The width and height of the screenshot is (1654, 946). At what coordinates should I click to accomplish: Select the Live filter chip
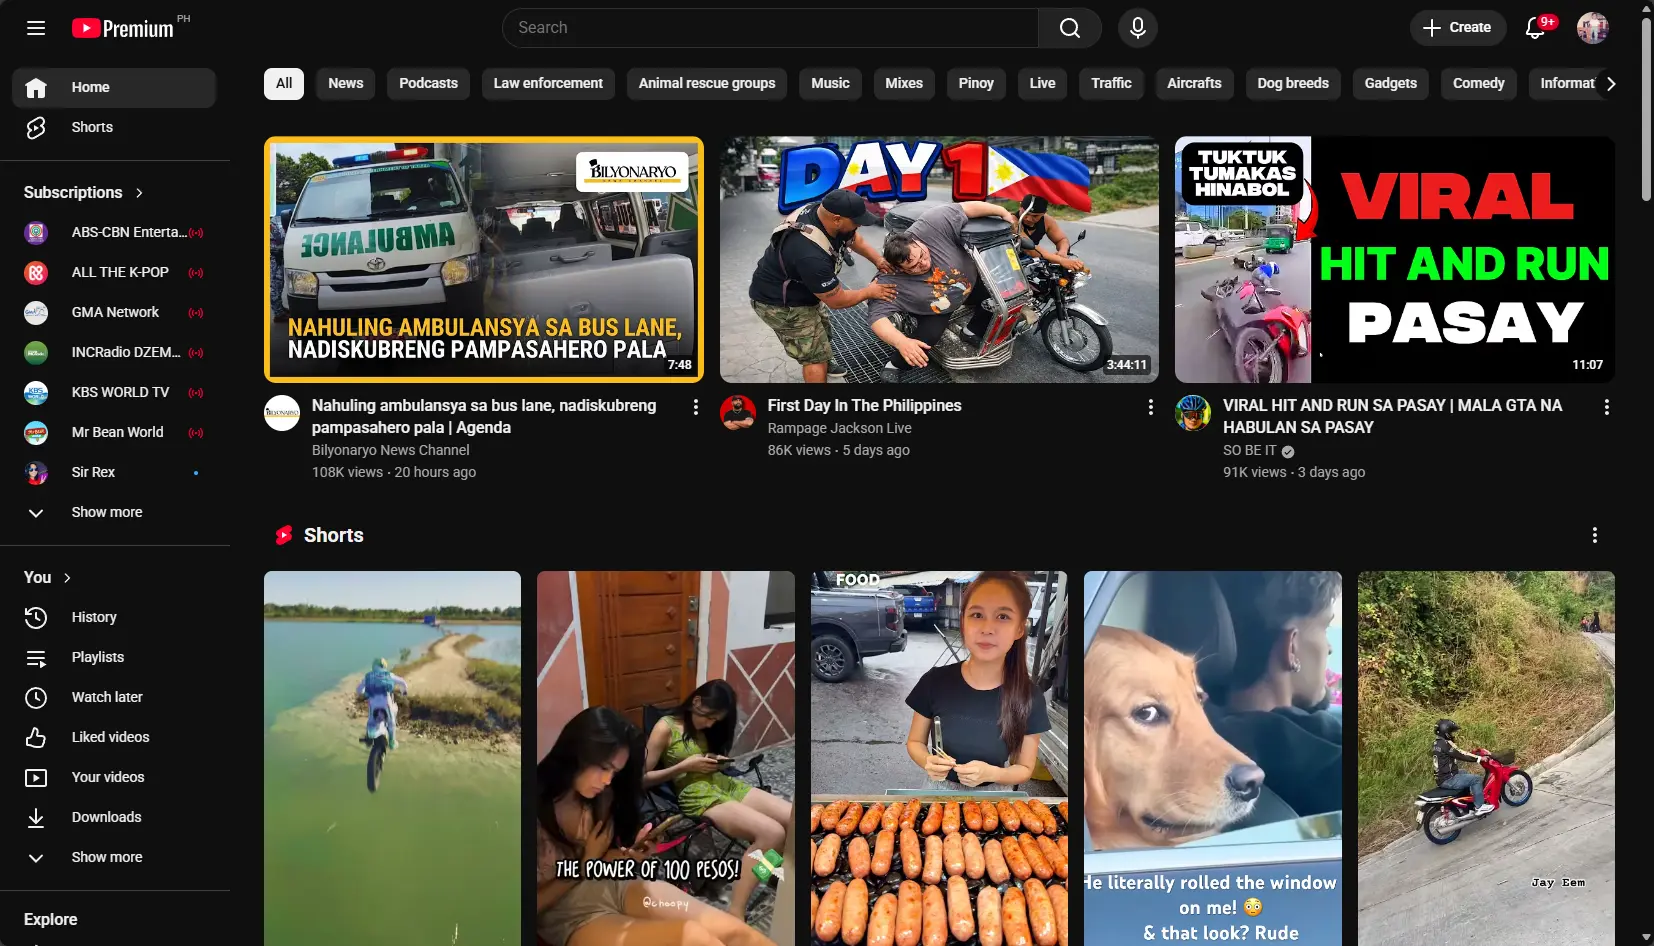(x=1042, y=84)
